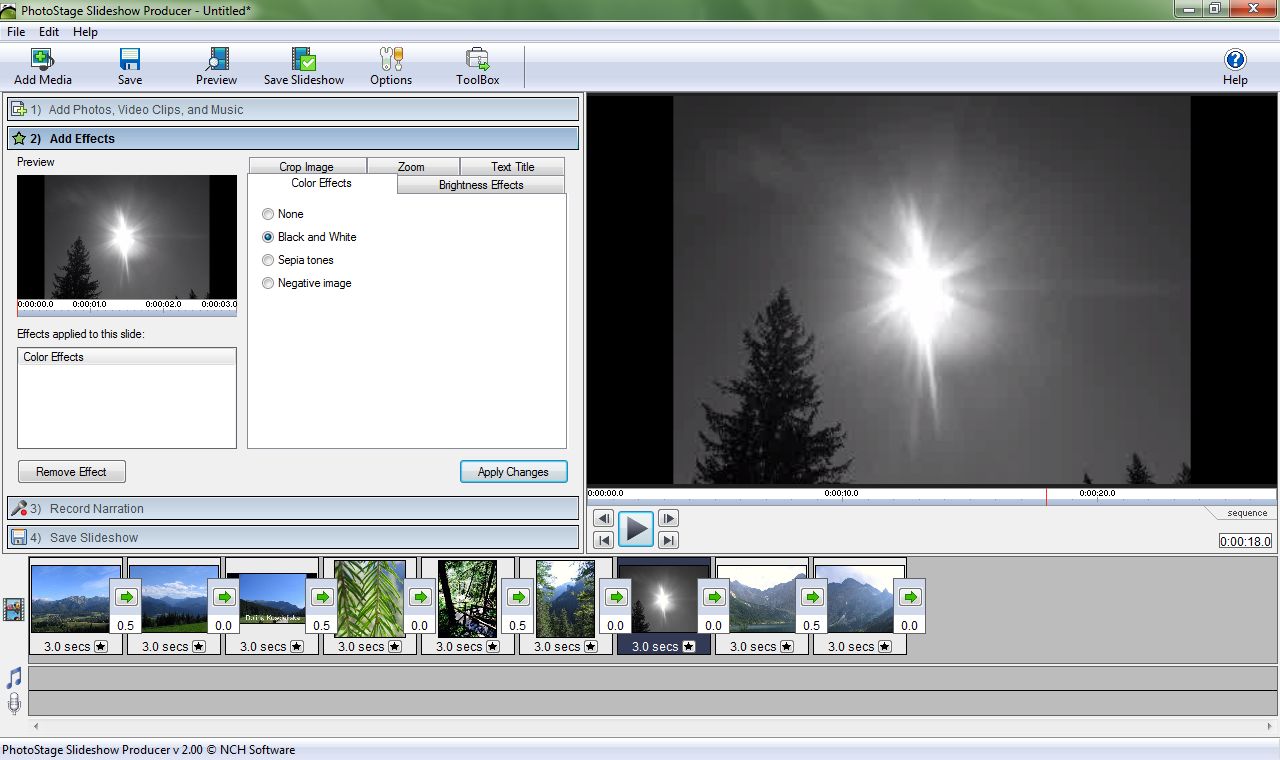The height and width of the screenshot is (760, 1280).
Task: Switch to the Brightness Effects tab
Action: click(x=481, y=185)
